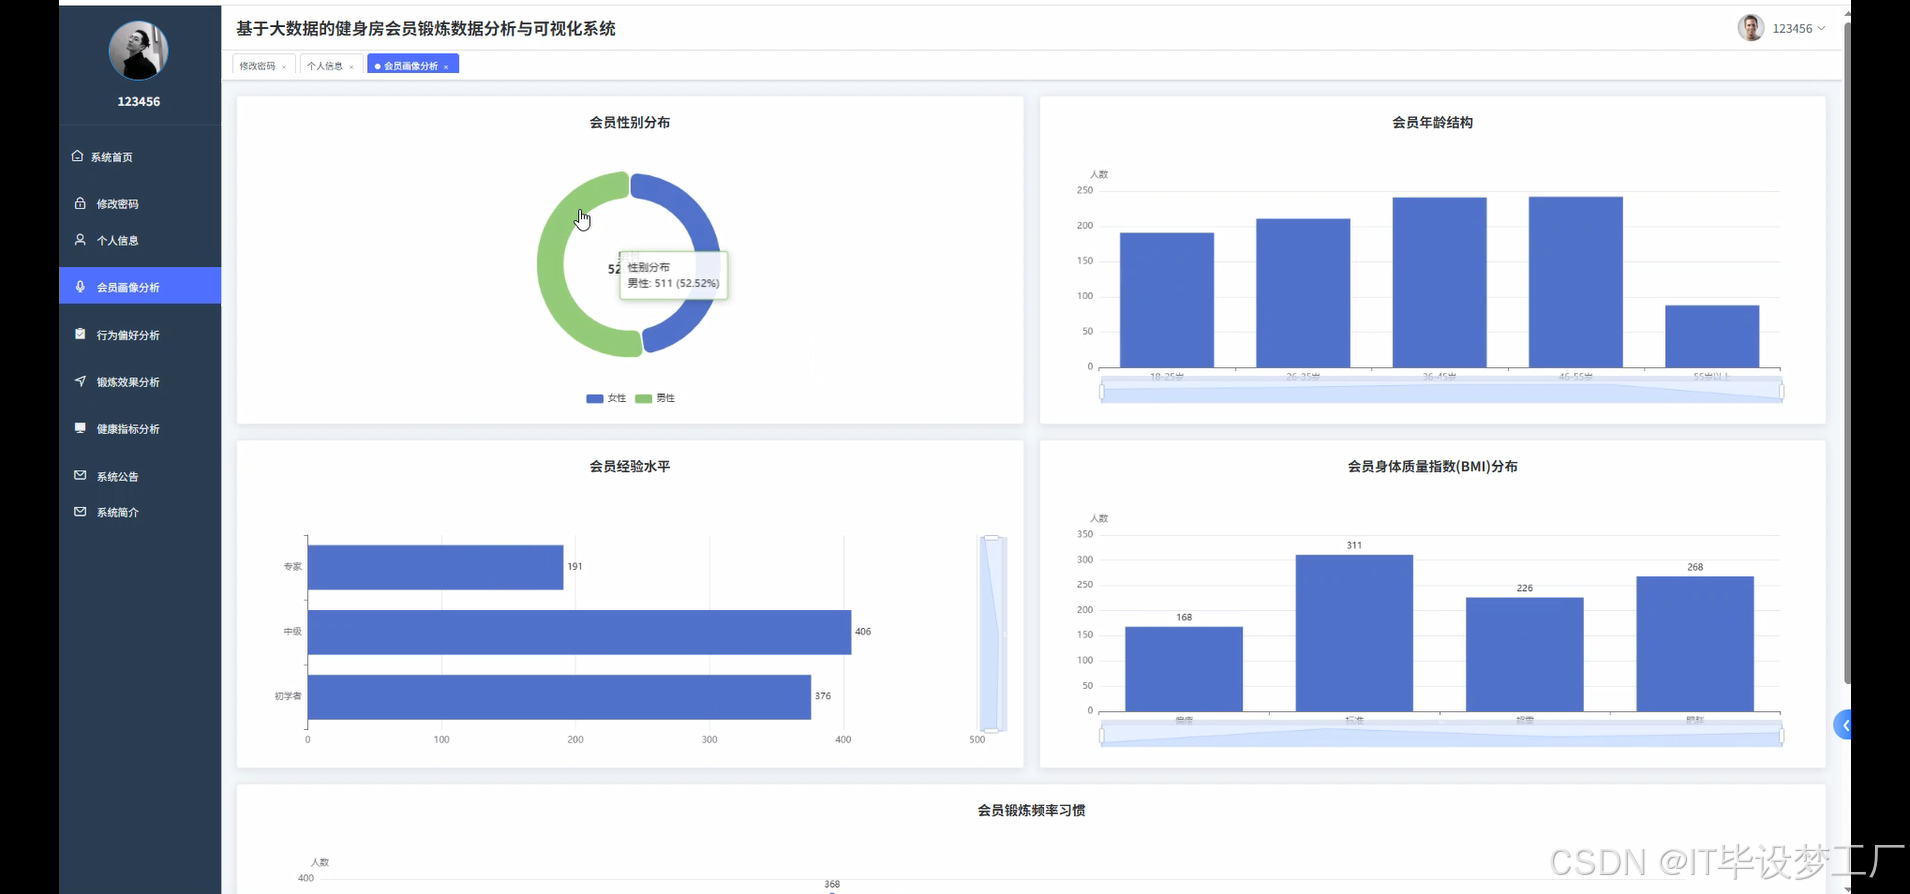Screen dimensions: 1910x894
Task: Click the 会员经验水平 chart title
Action: [x=630, y=466]
